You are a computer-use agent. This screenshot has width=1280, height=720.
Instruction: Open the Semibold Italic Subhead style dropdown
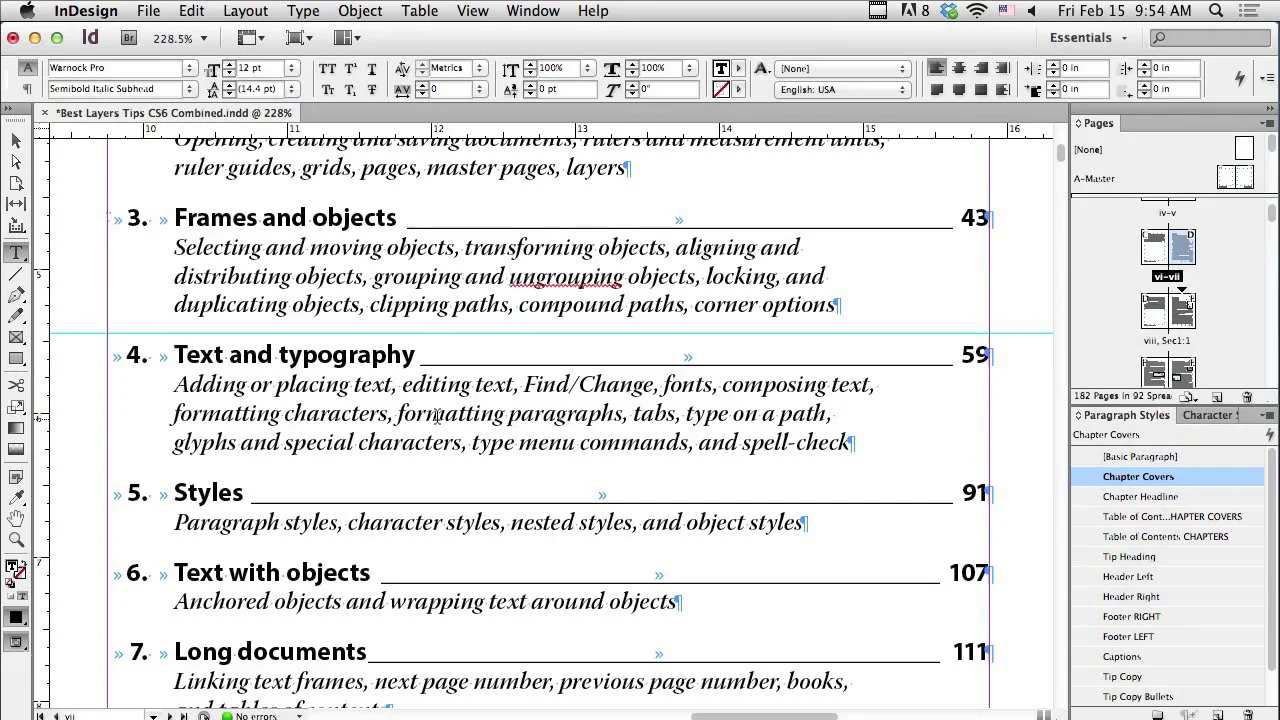pos(189,89)
